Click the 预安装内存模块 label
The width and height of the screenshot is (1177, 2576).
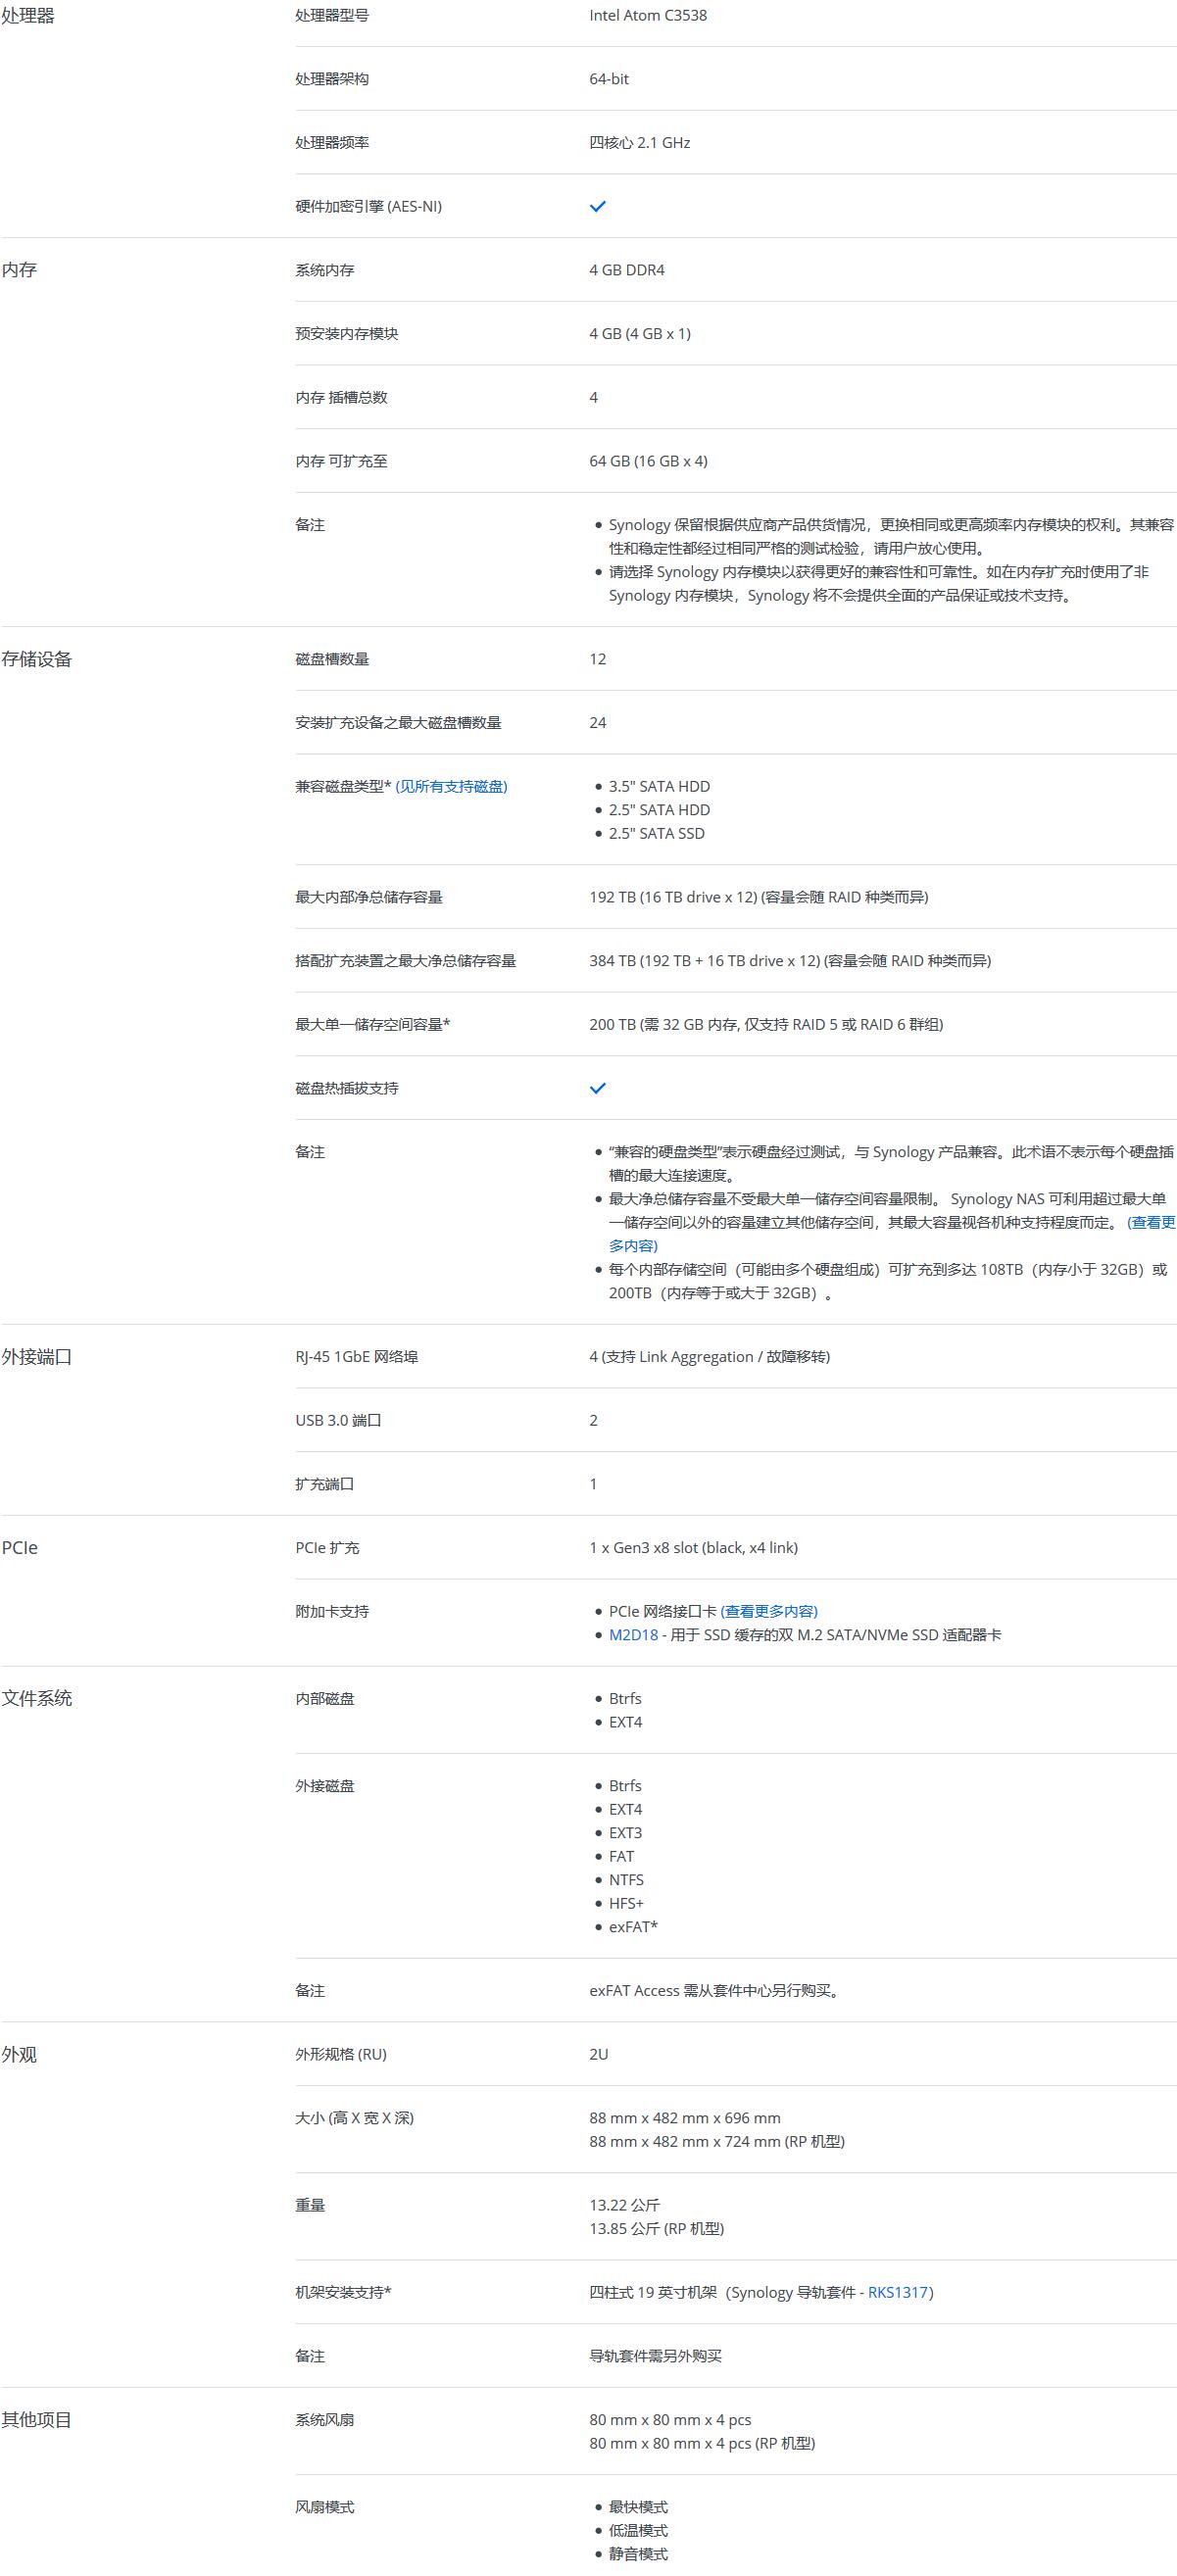pyautogui.click(x=347, y=333)
